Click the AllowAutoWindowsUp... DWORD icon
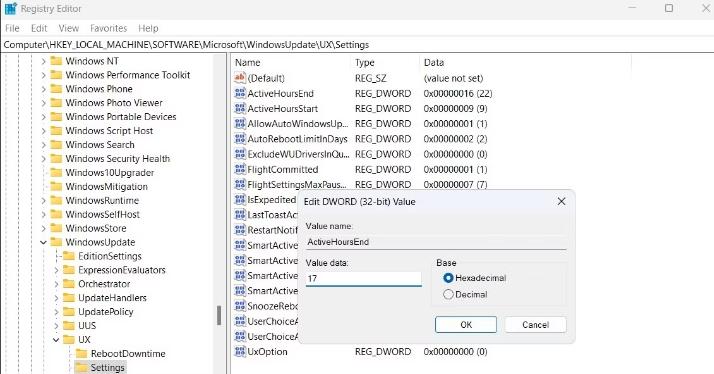Image resolution: width=714 pixels, height=374 pixels. [x=240, y=123]
